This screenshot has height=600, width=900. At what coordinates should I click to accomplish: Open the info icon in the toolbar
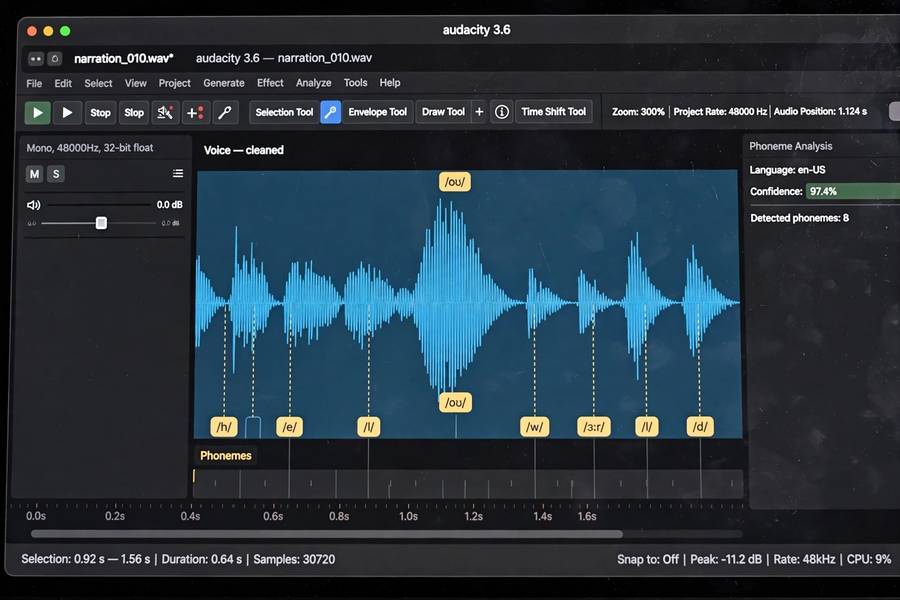point(502,112)
